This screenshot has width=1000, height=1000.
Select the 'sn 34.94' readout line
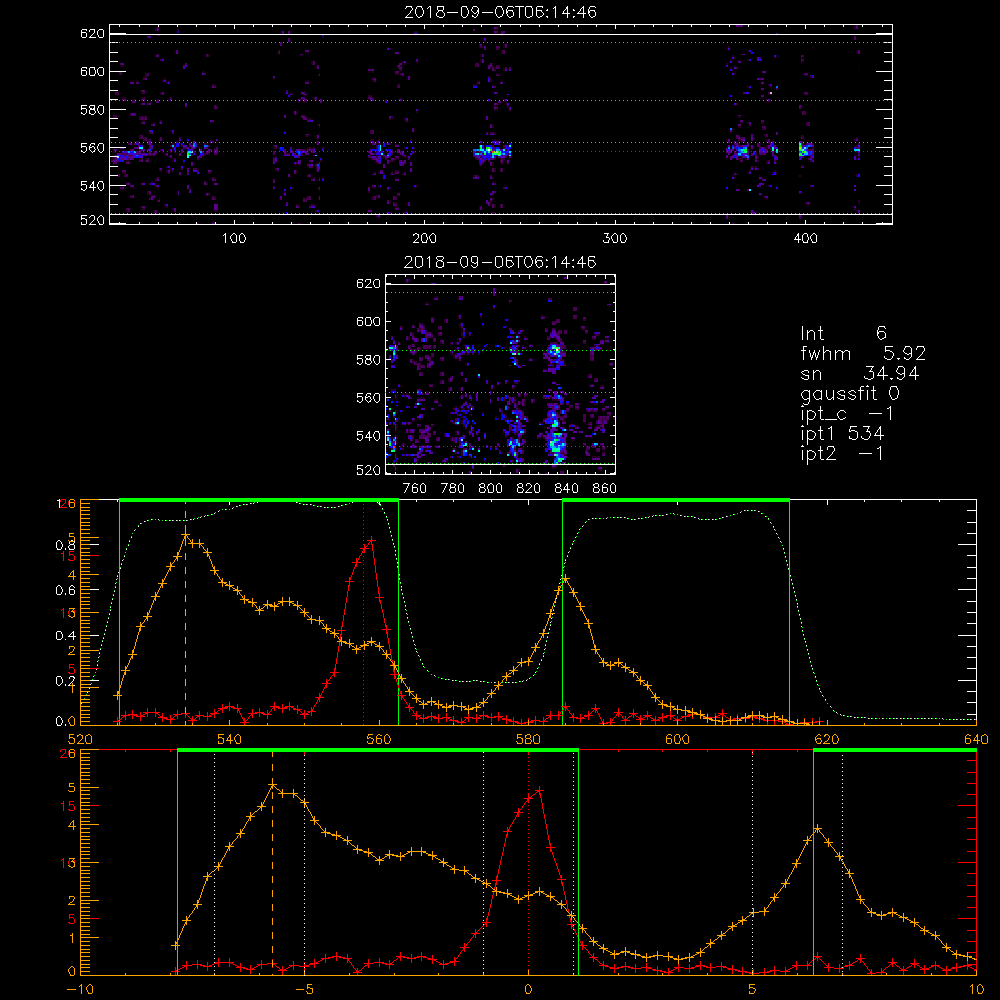(x=860, y=373)
